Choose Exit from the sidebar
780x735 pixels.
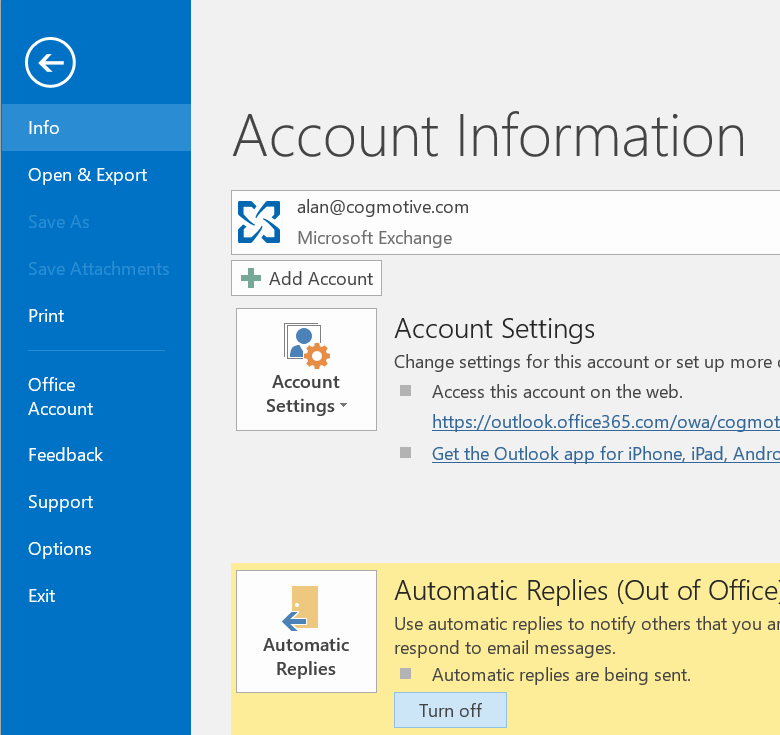click(x=42, y=596)
